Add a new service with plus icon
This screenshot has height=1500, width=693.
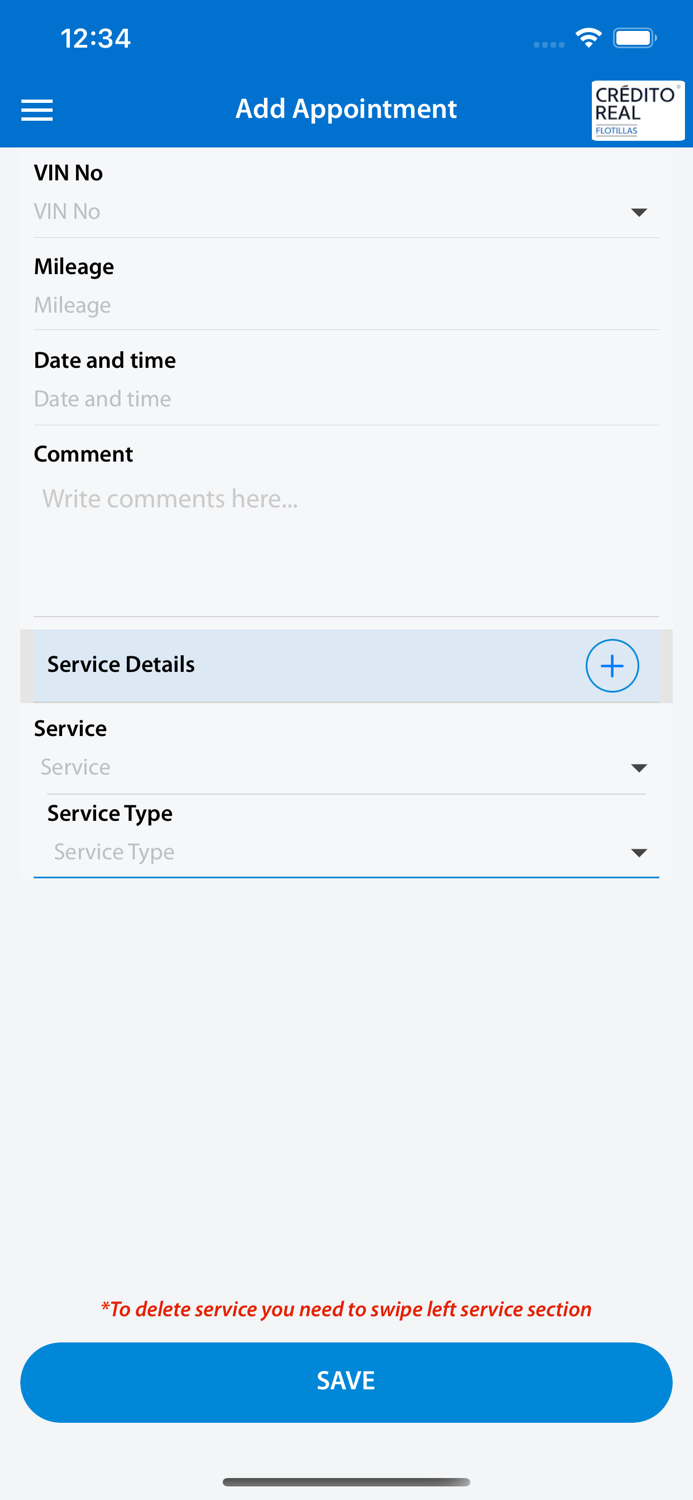click(x=612, y=666)
